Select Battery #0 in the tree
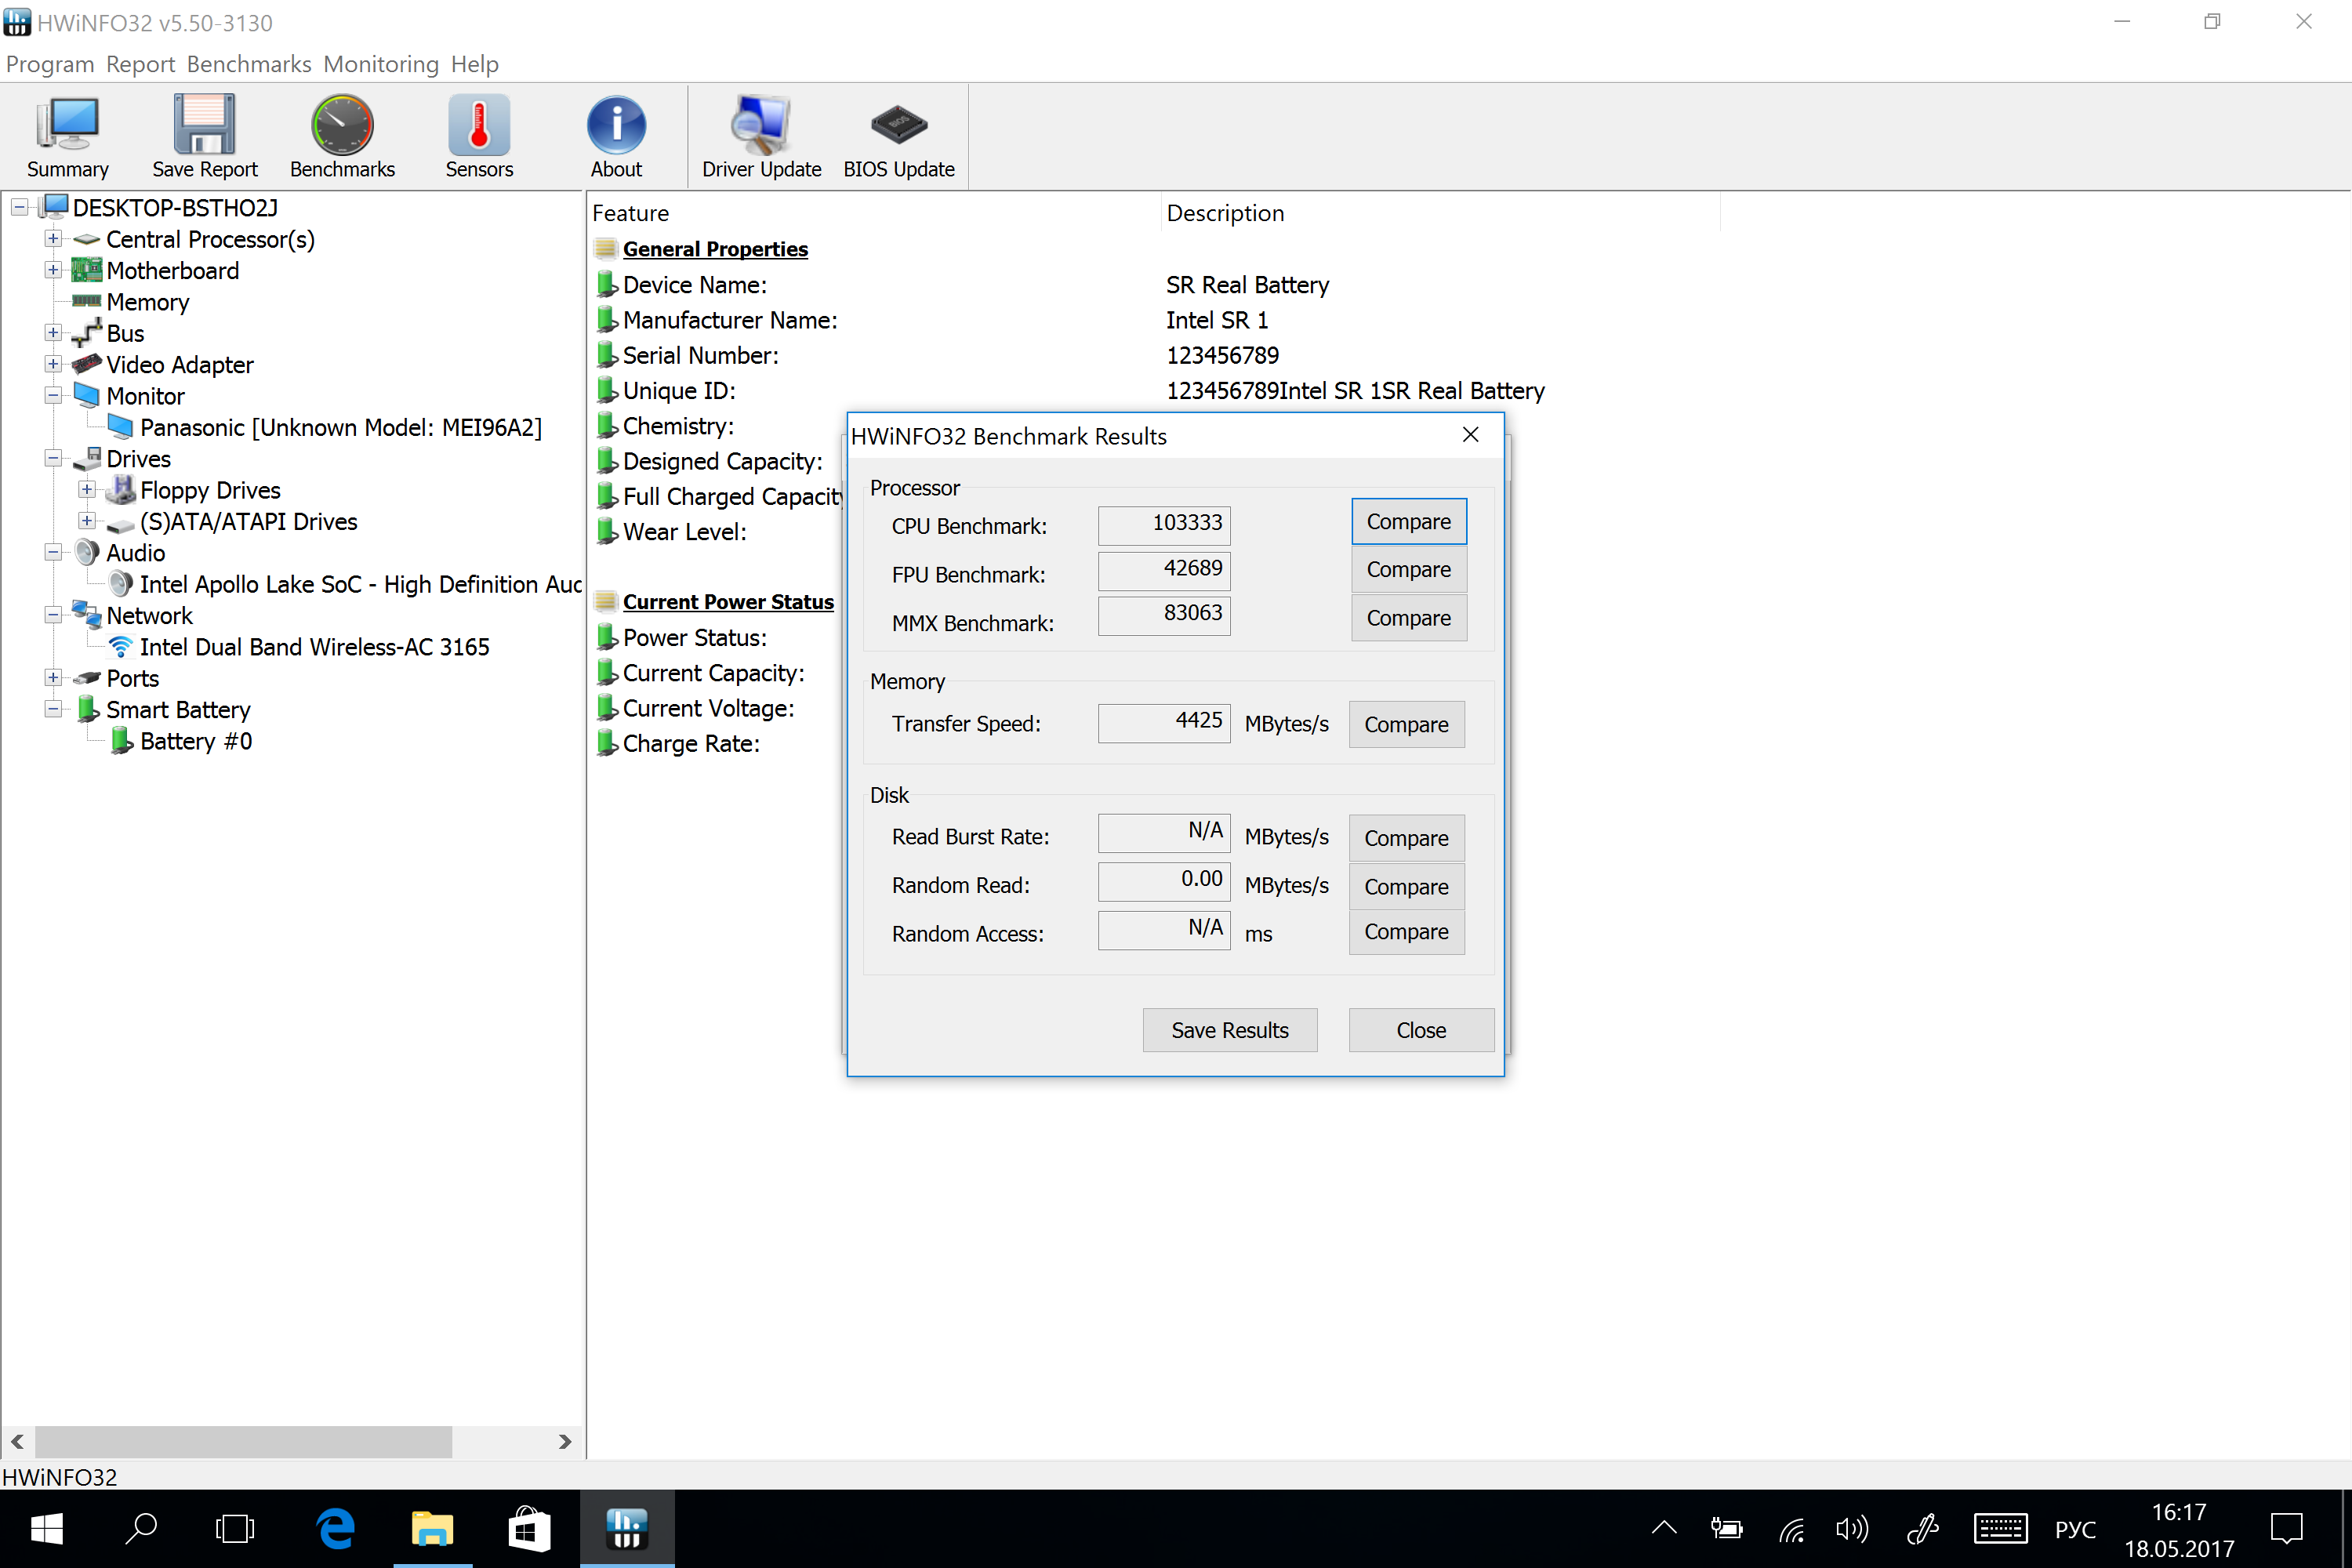 tap(195, 741)
